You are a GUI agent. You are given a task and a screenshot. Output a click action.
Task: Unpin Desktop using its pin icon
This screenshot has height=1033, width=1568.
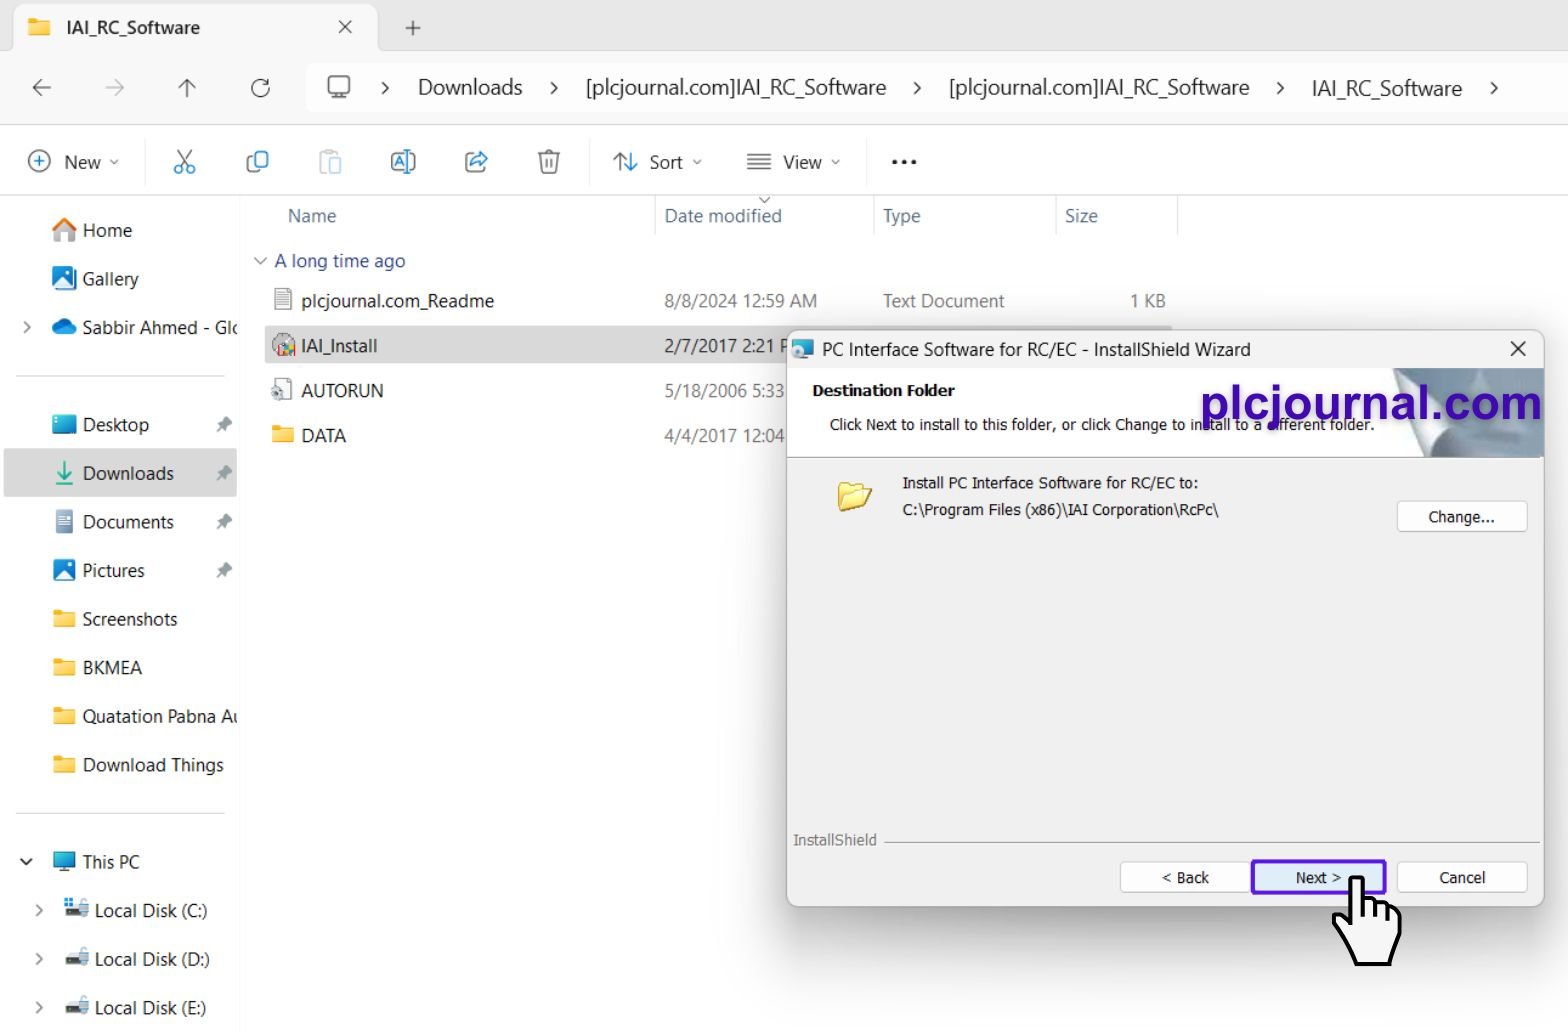click(224, 424)
